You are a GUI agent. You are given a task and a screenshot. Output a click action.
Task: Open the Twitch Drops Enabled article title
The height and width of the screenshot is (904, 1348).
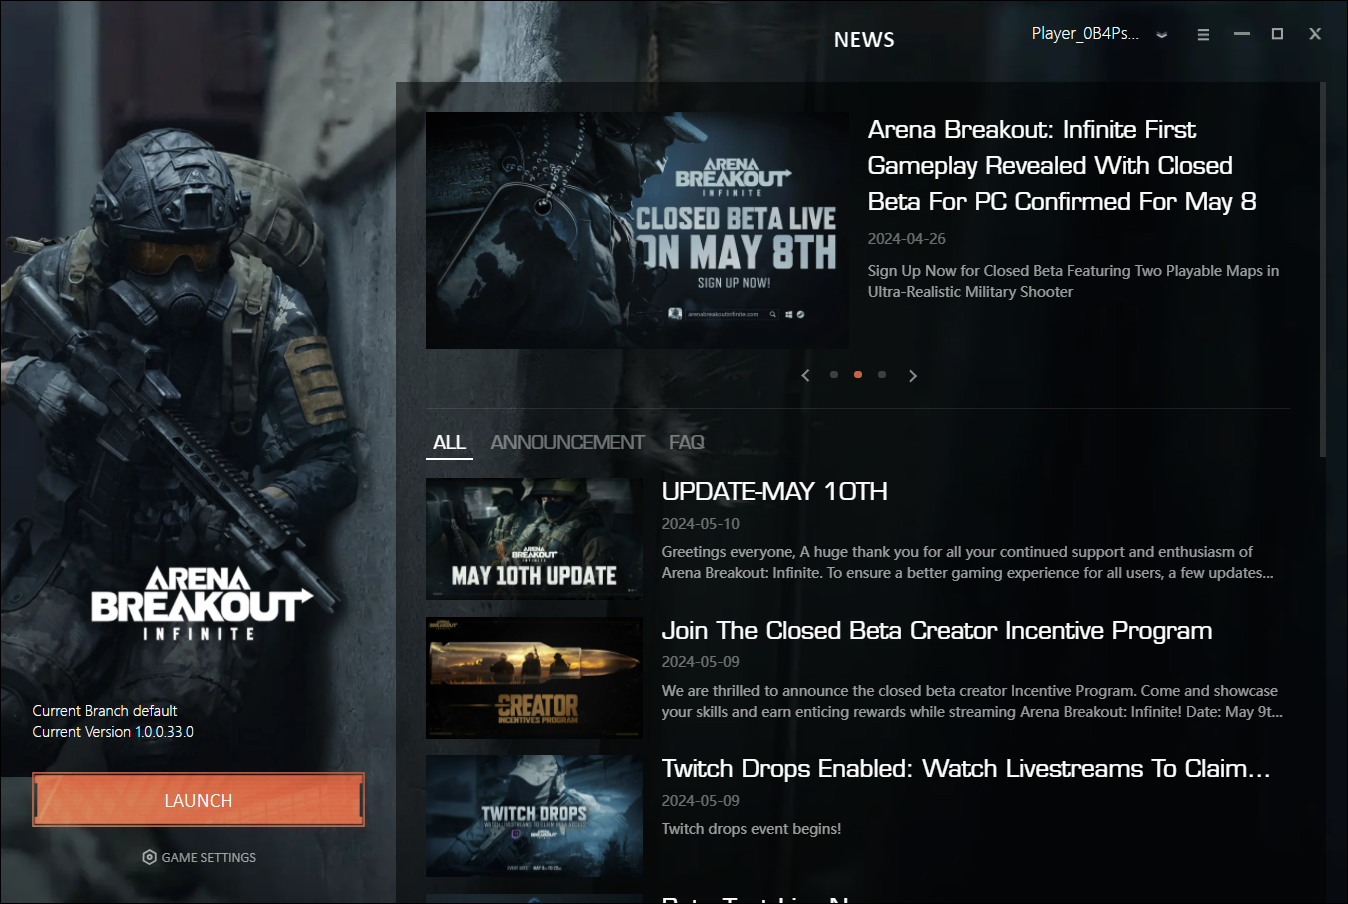[x=966, y=768]
